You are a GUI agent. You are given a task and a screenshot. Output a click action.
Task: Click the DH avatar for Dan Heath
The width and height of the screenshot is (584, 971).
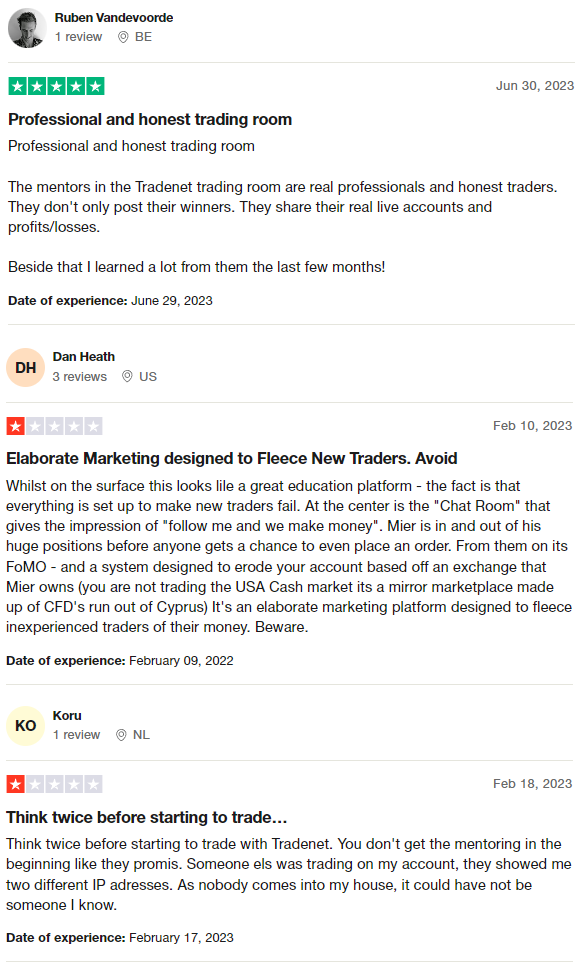(x=25, y=367)
